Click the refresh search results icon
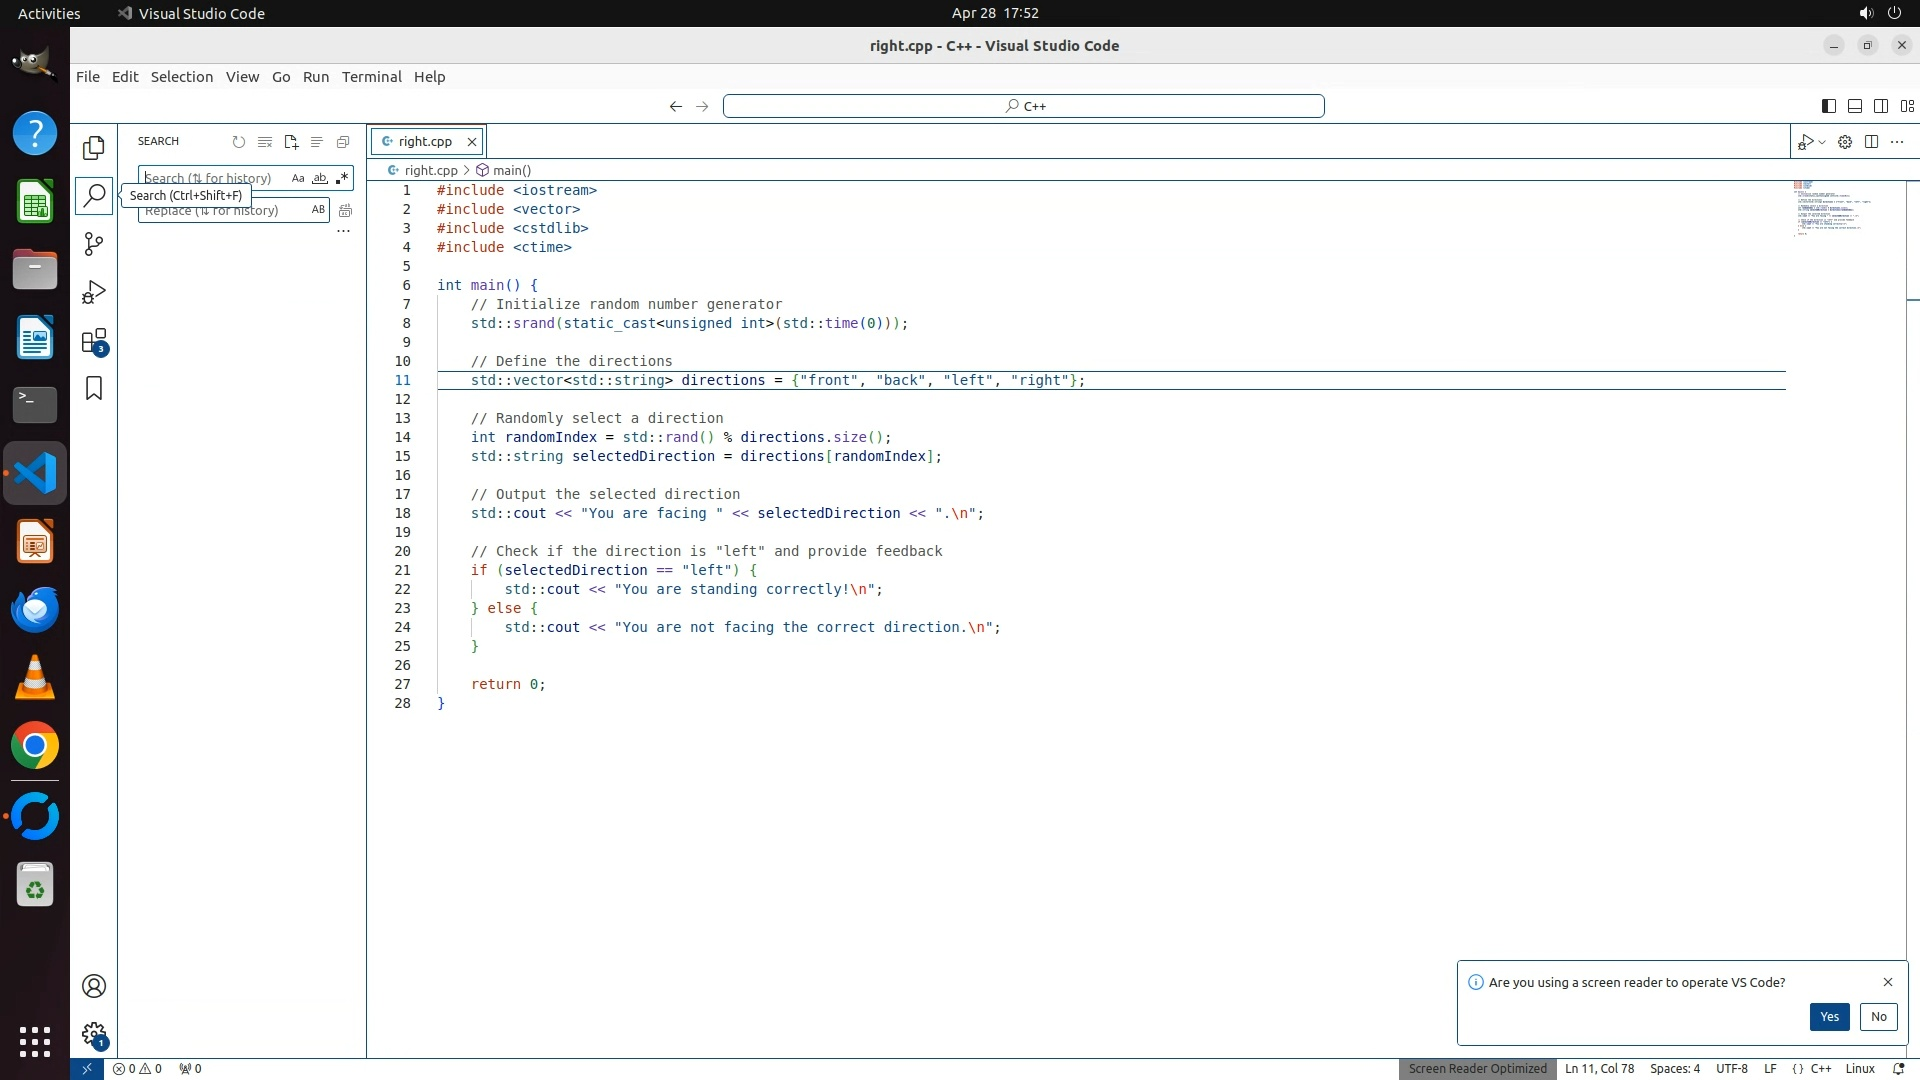Screen dimensions: 1920x1080 [239, 142]
